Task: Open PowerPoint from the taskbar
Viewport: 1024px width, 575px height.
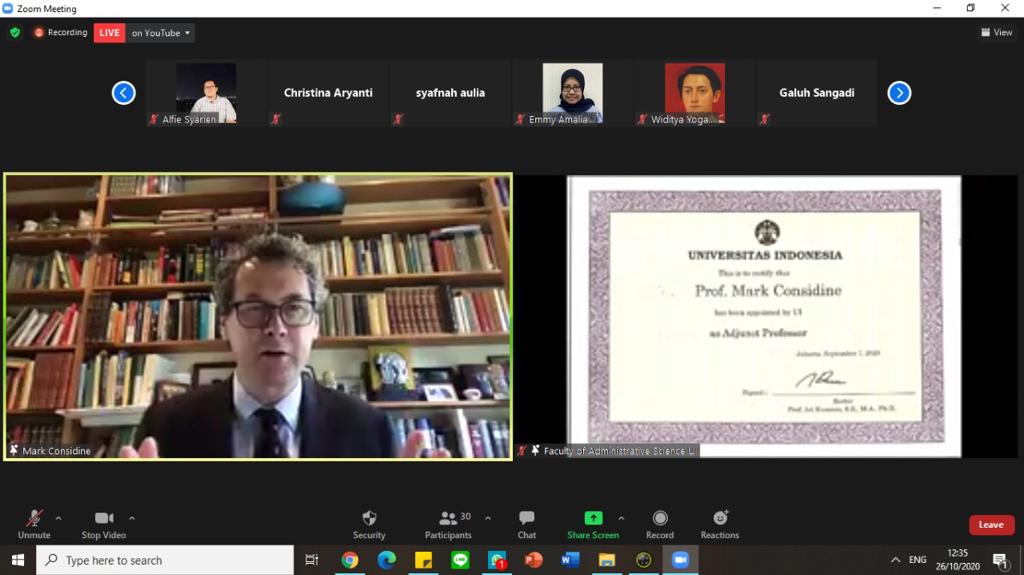Action: tap(534, 560)
